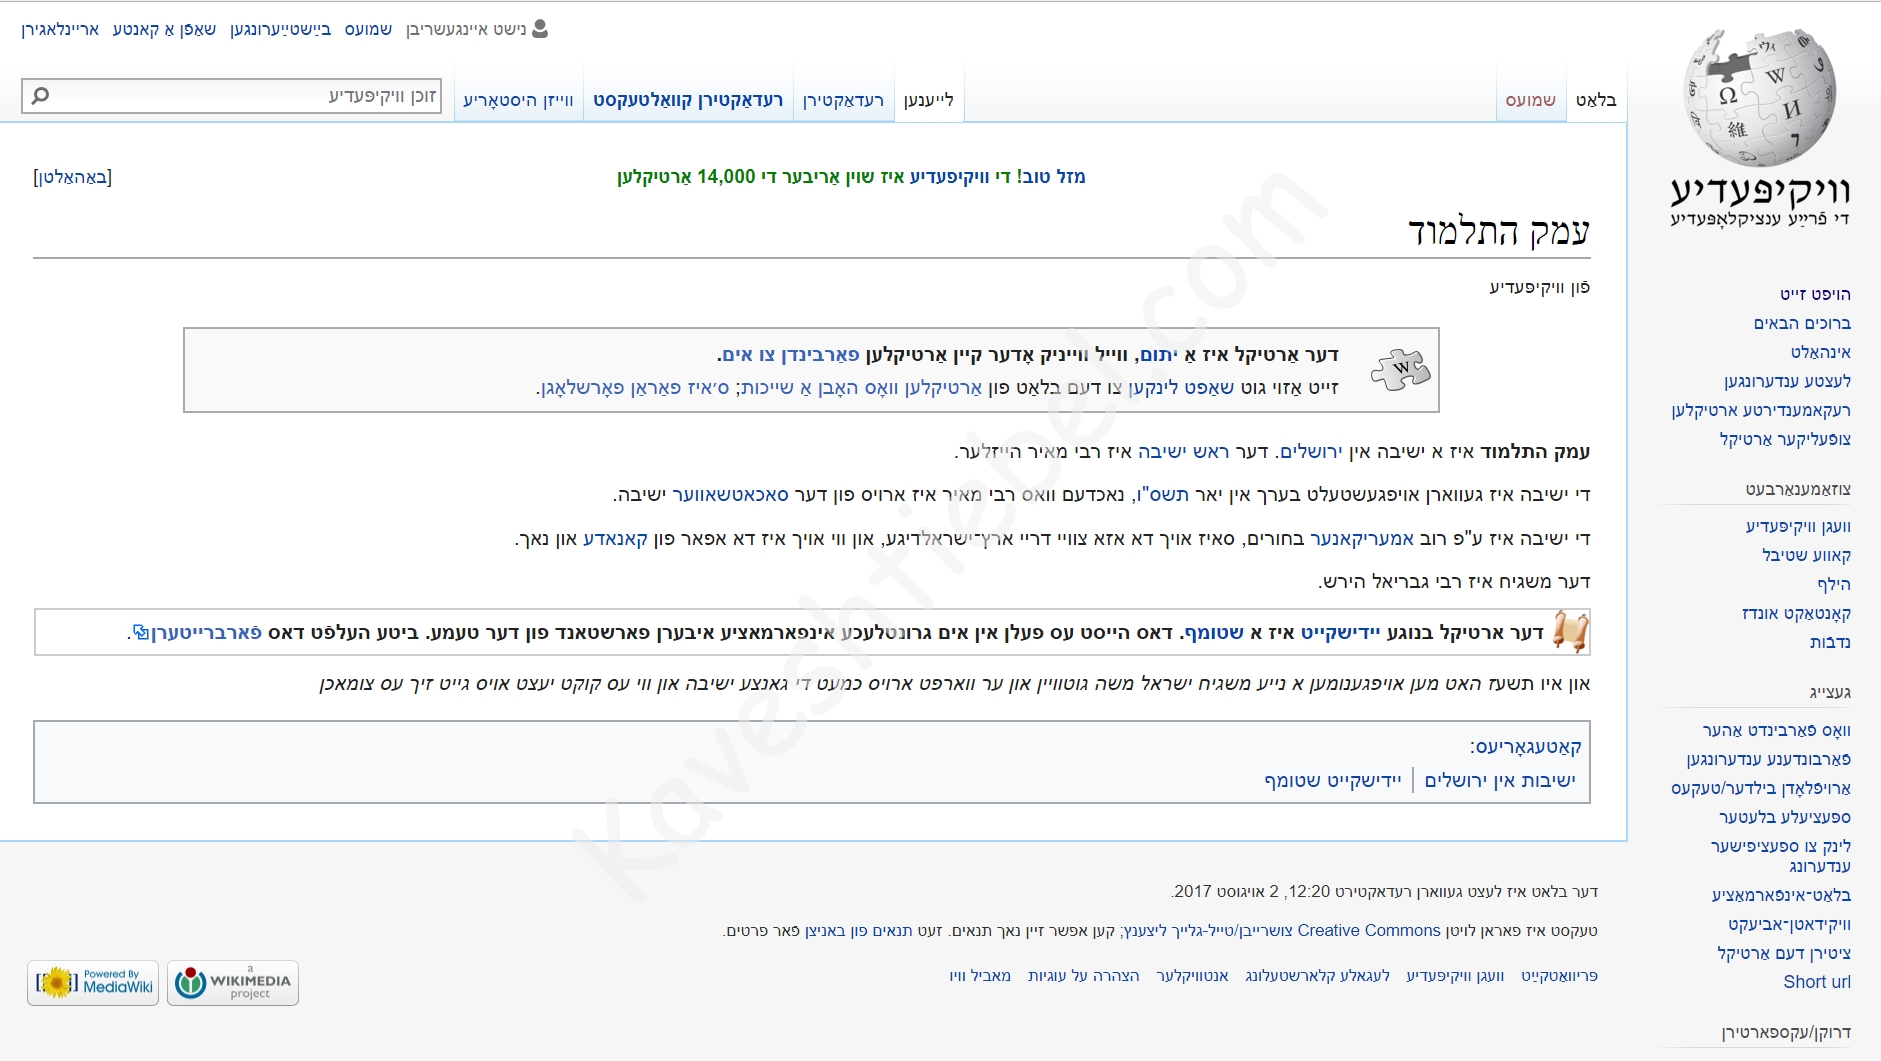Click the אריינלאגירן login link
Image resolution: width=1881 pixels, height=1061 pixels.
tap(60, 29)
